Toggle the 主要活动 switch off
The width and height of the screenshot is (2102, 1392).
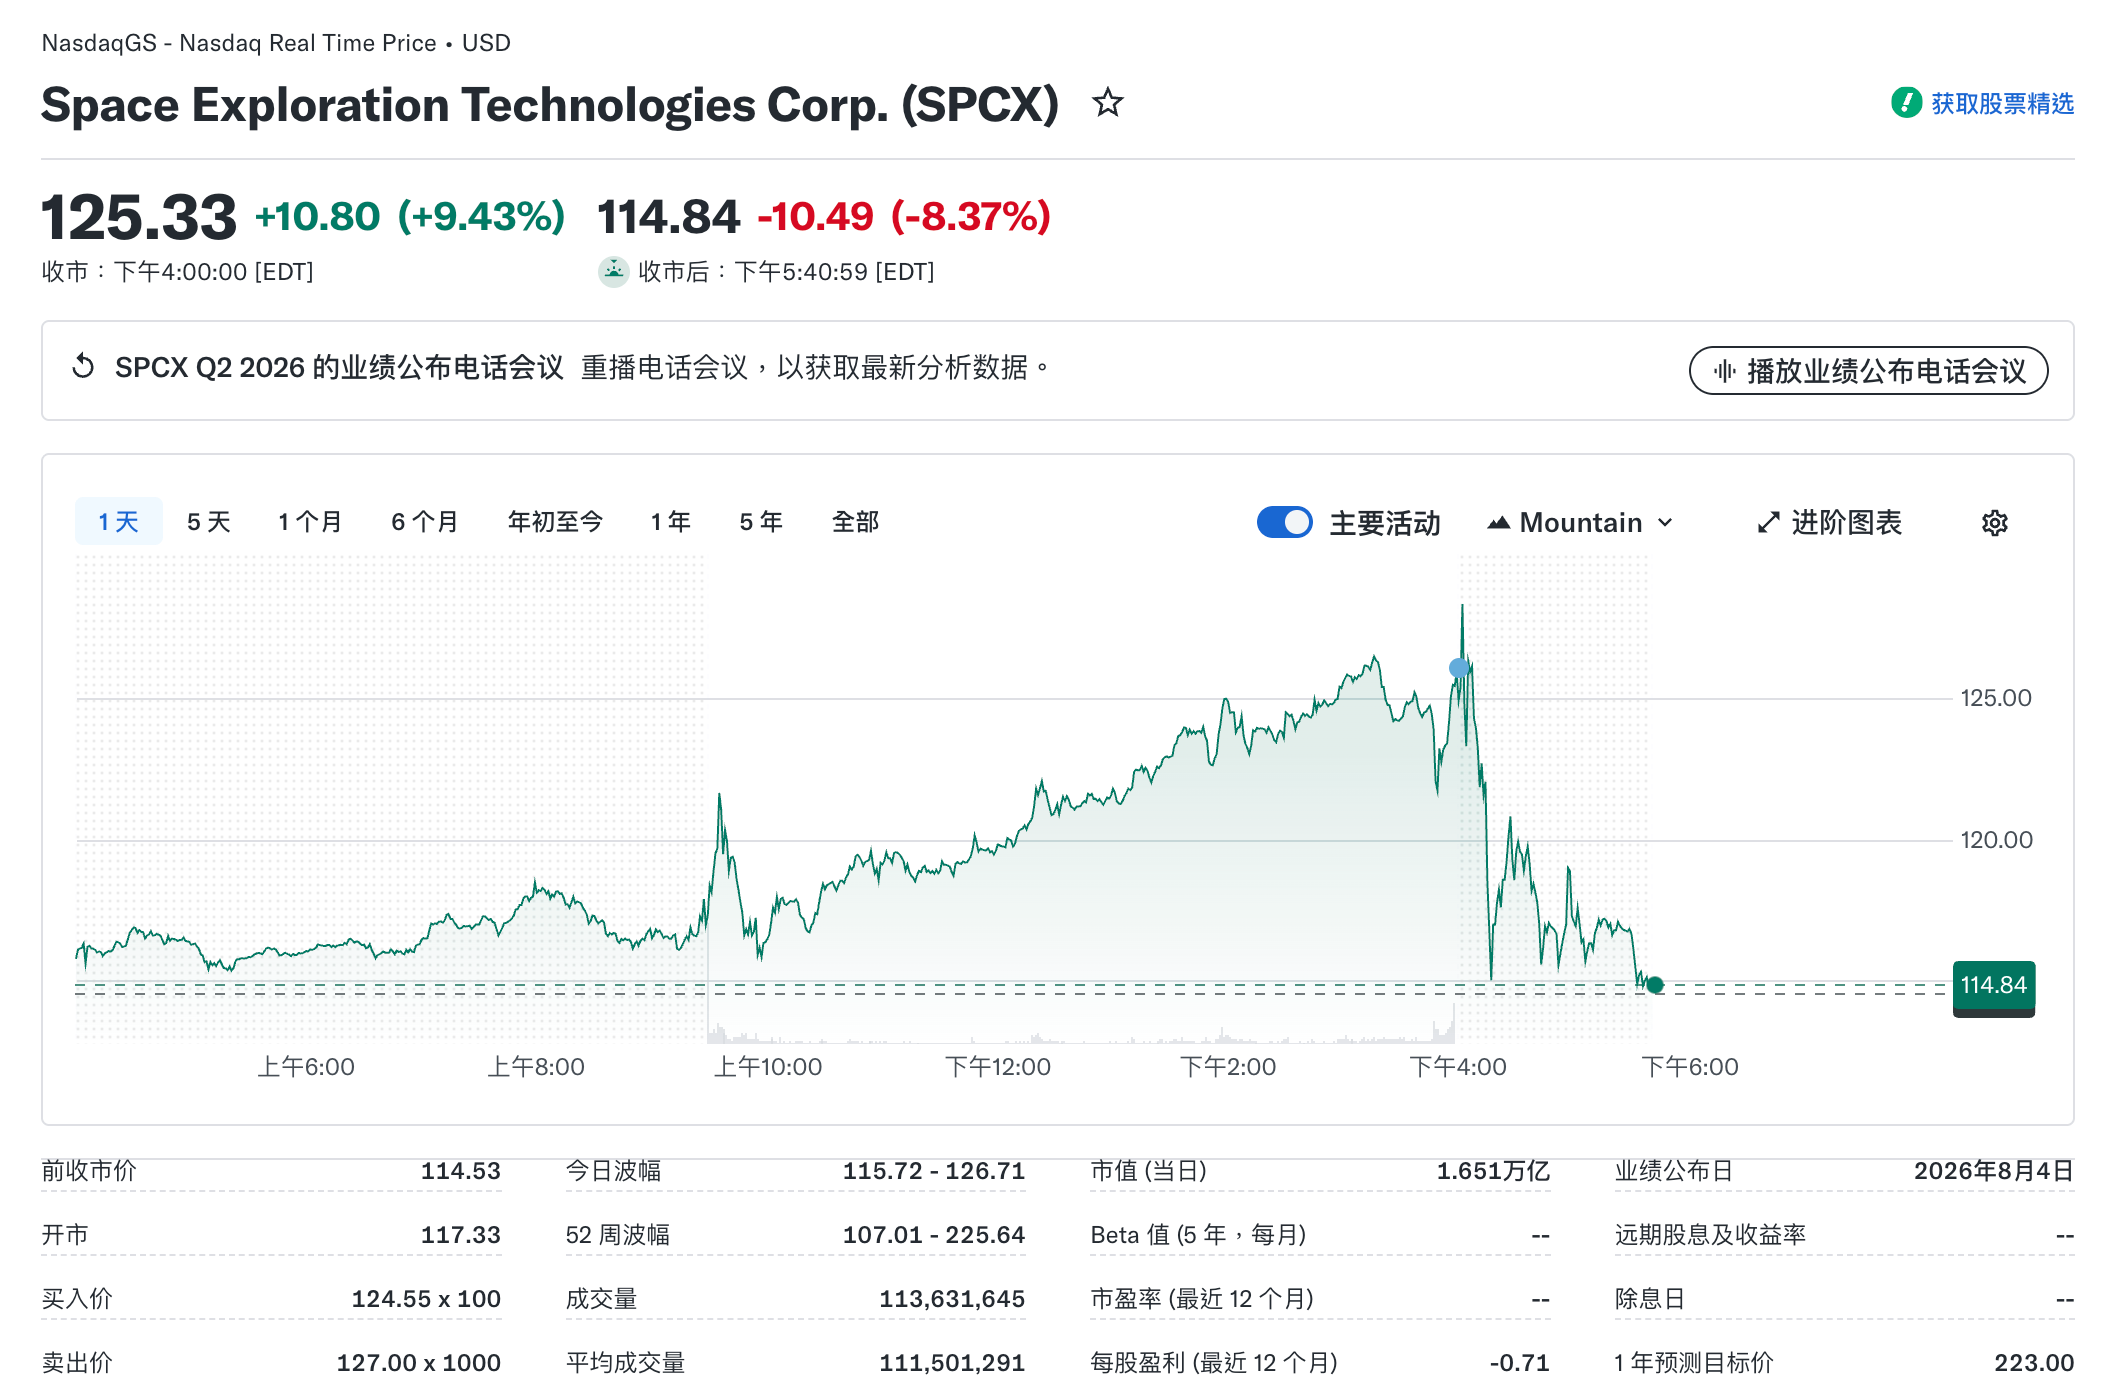(x=1284, y=522)
